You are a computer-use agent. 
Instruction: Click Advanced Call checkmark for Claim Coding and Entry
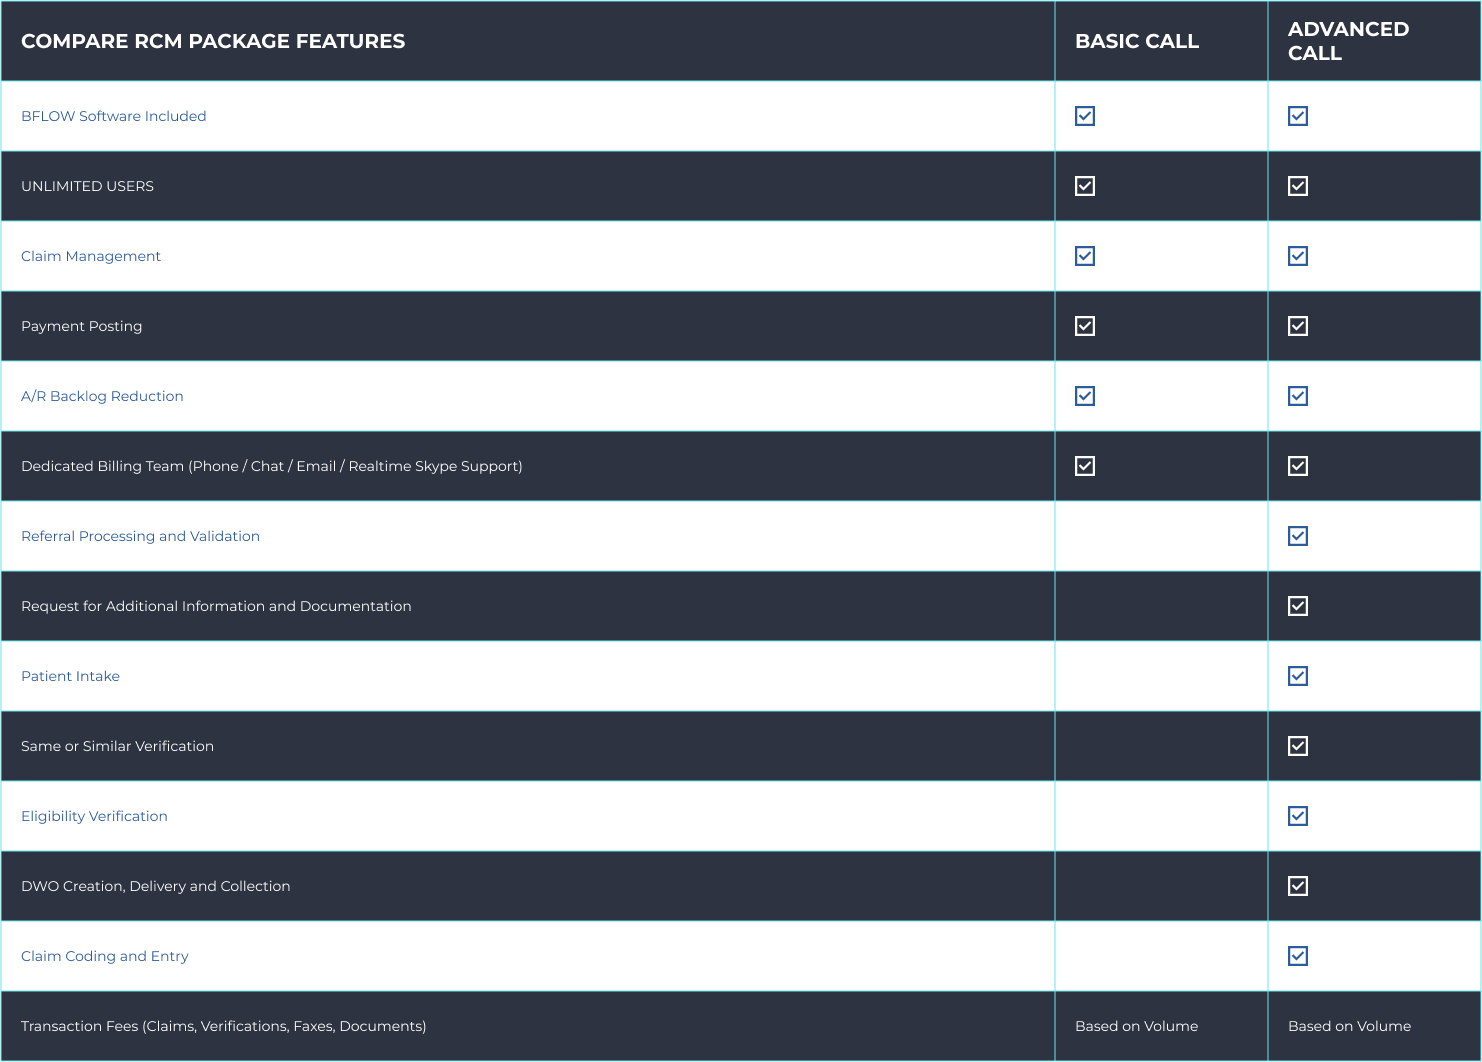(1298, 956)
